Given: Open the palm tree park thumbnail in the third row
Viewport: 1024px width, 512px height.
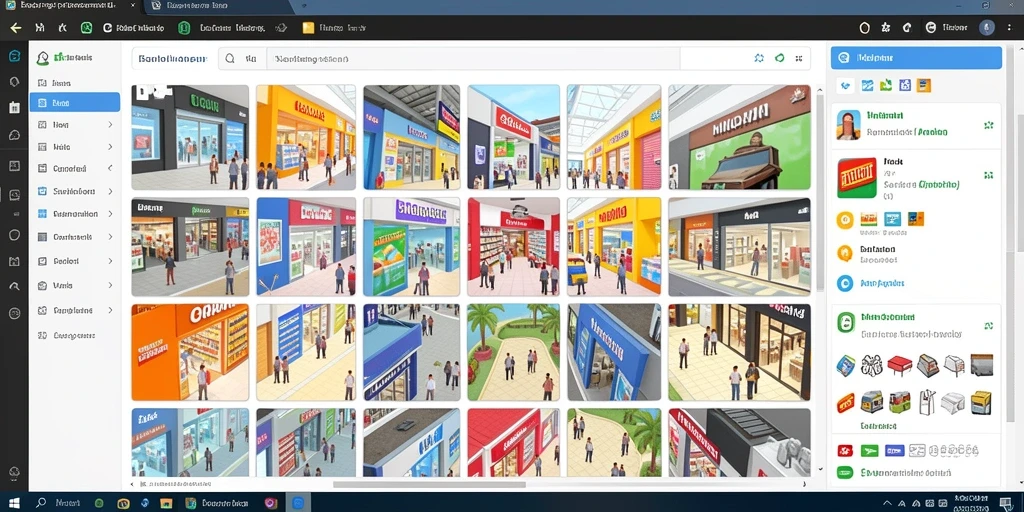Looking at the screenshot, I should 513,352.
